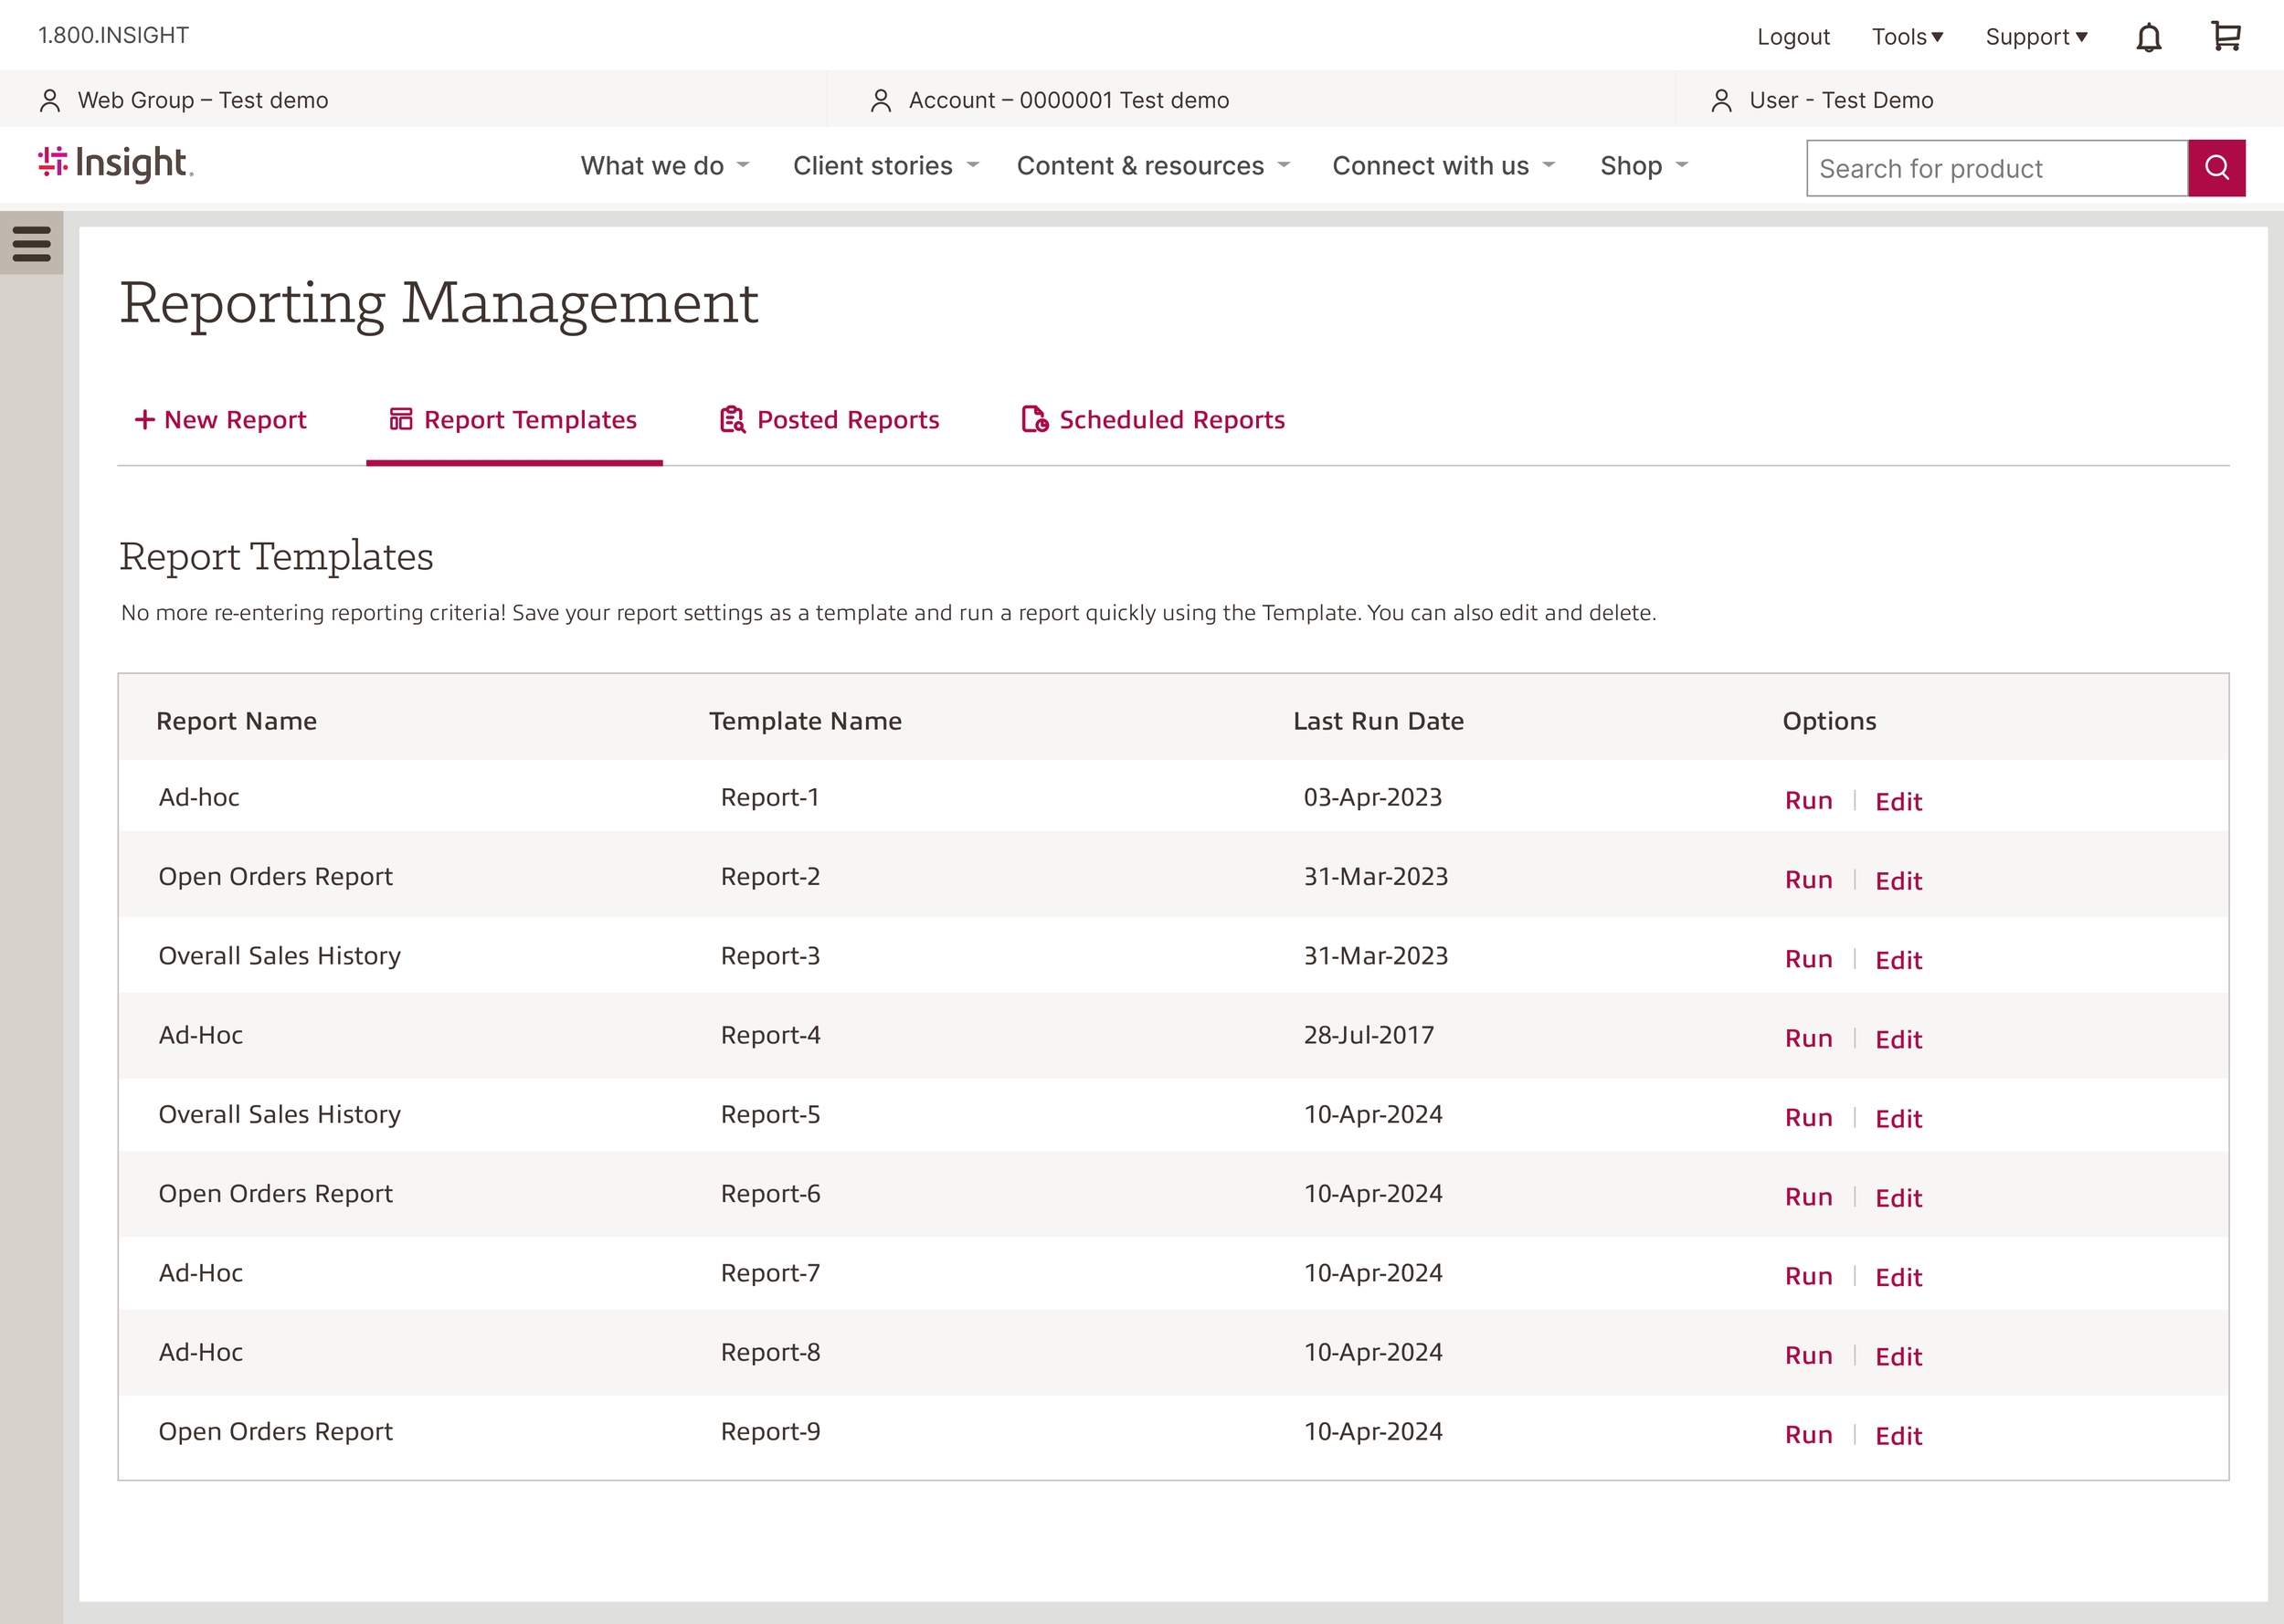Open the notifications bell icon
Image resolution: width=2284 pixels, height=1624 pixels.
click(x=2148, y=38)
